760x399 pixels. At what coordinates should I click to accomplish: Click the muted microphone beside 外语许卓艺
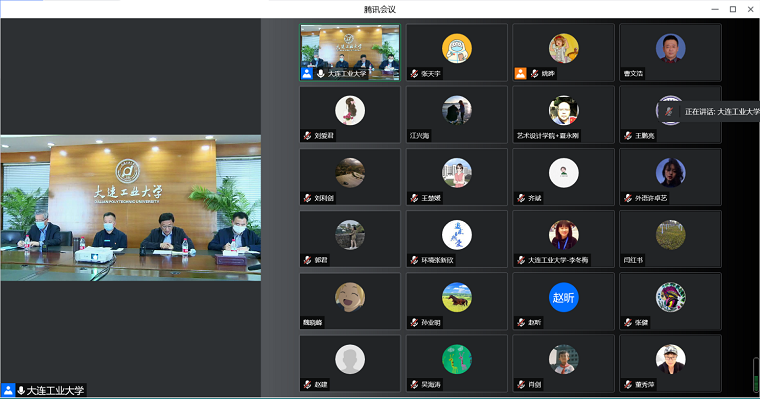click(x=628, y=198)
